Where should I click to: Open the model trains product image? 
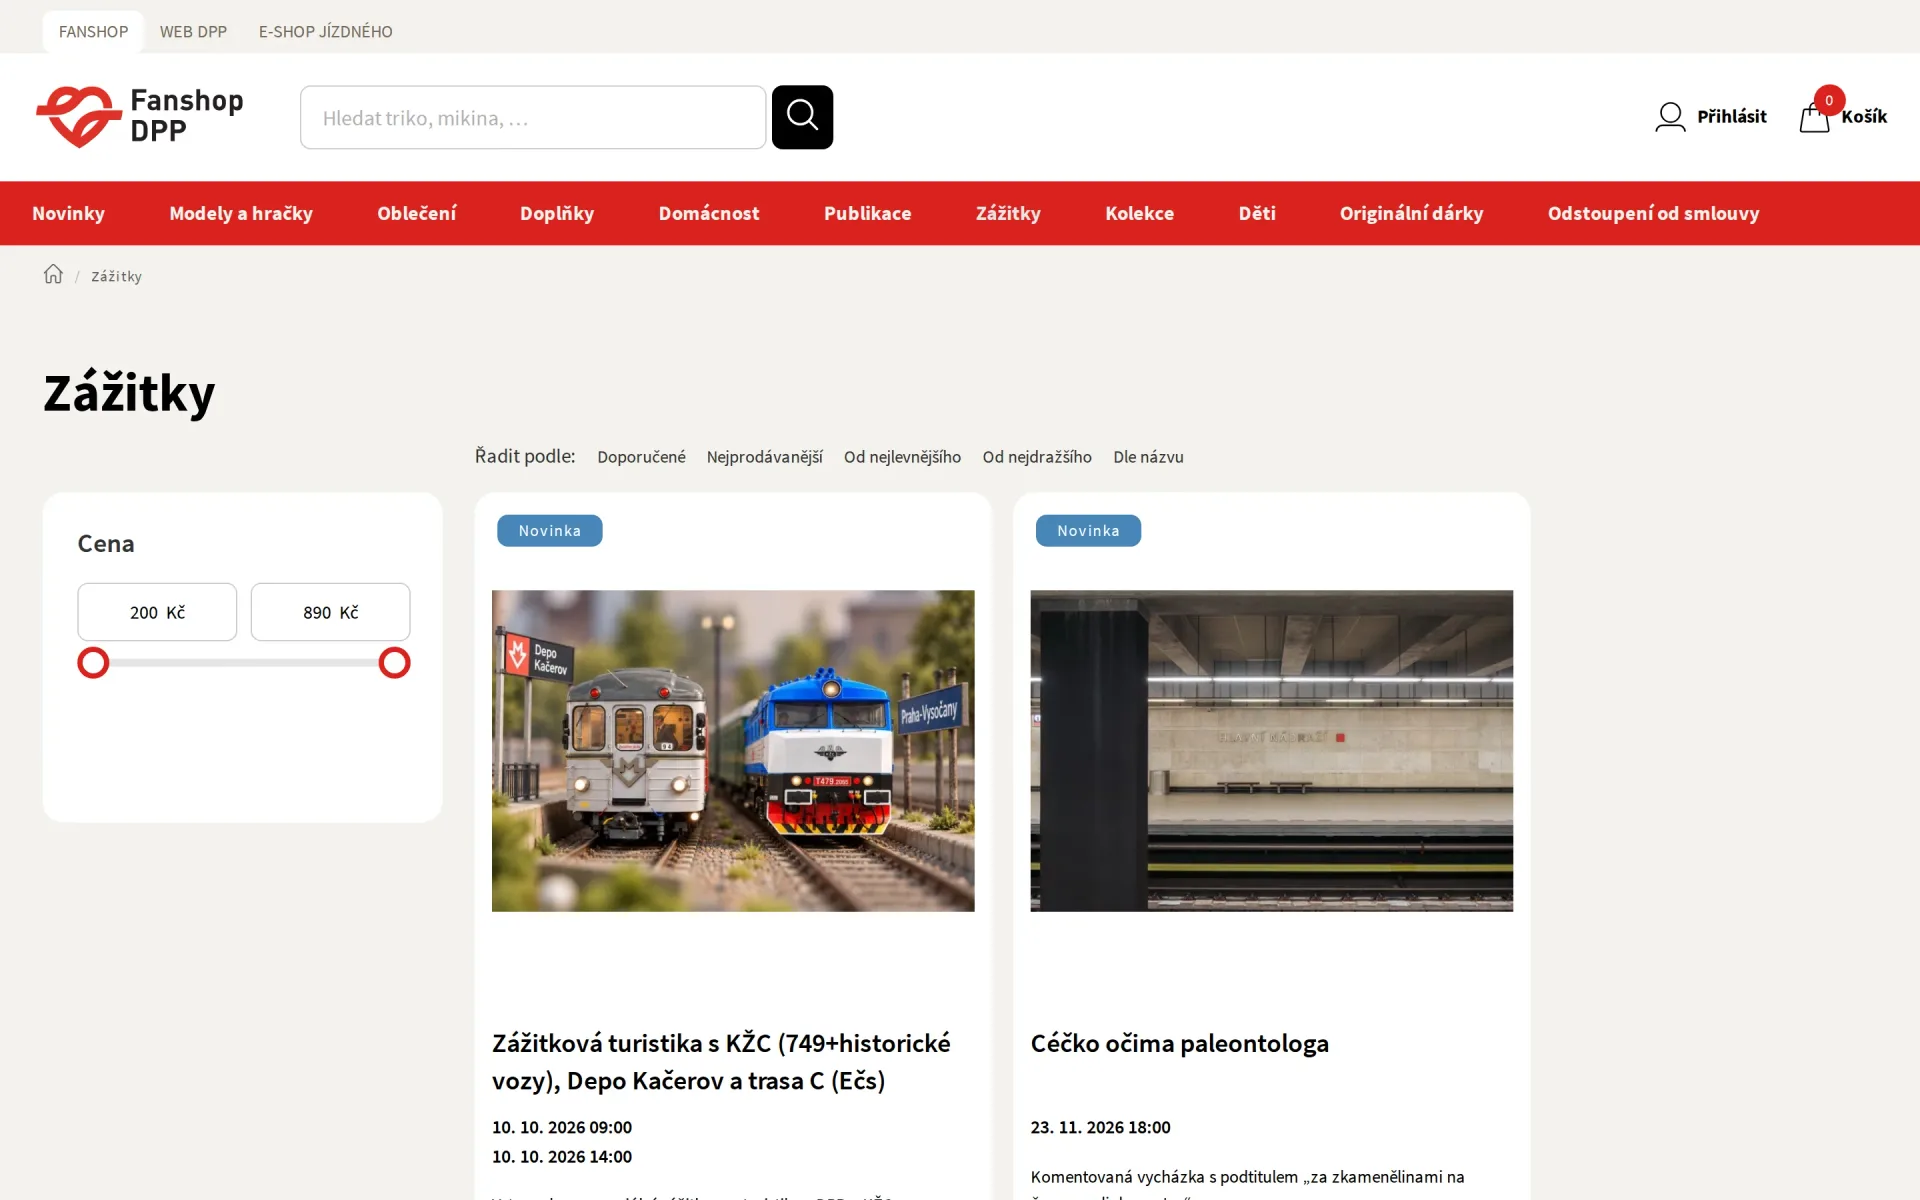pos(733,750)
